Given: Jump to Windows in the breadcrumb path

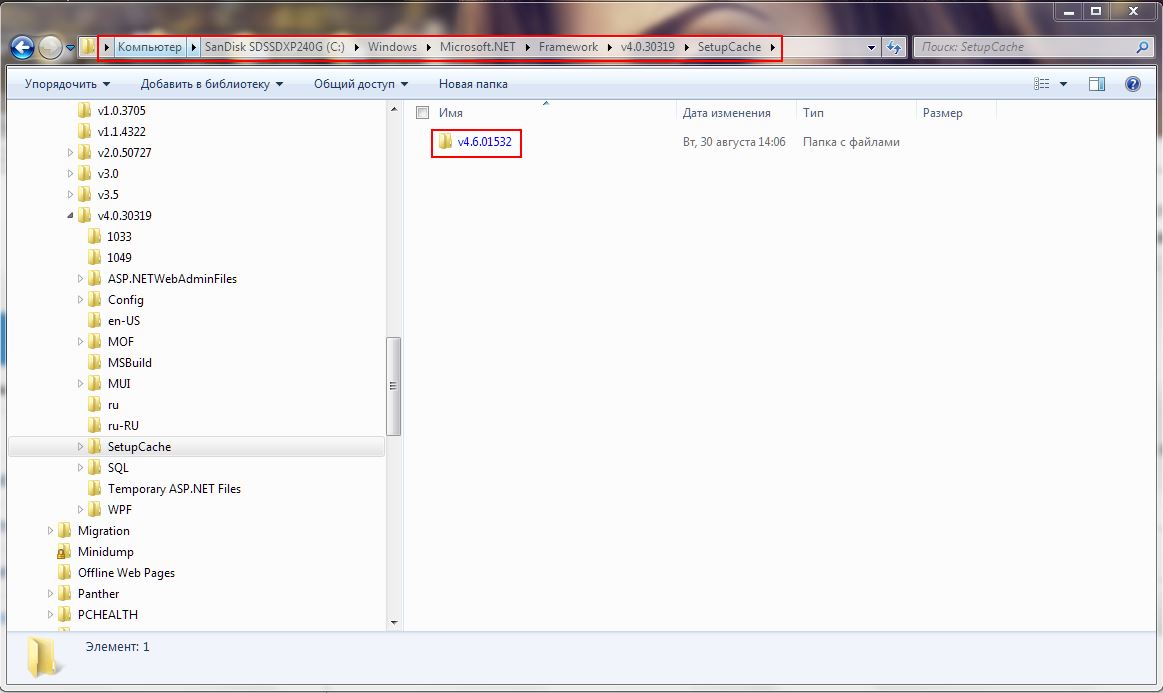Looking at the screenshot, I should coord(392,47).
